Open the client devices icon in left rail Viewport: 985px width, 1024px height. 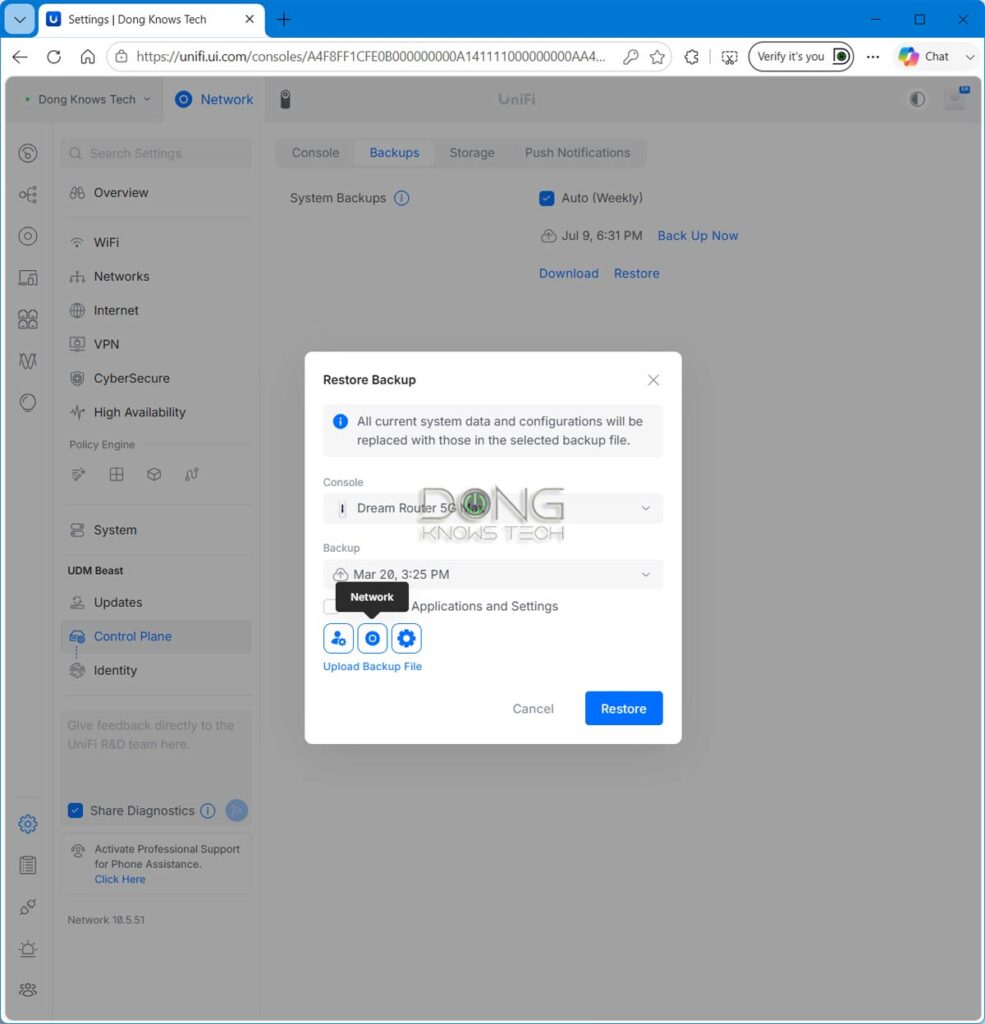[x=27, y=278]
